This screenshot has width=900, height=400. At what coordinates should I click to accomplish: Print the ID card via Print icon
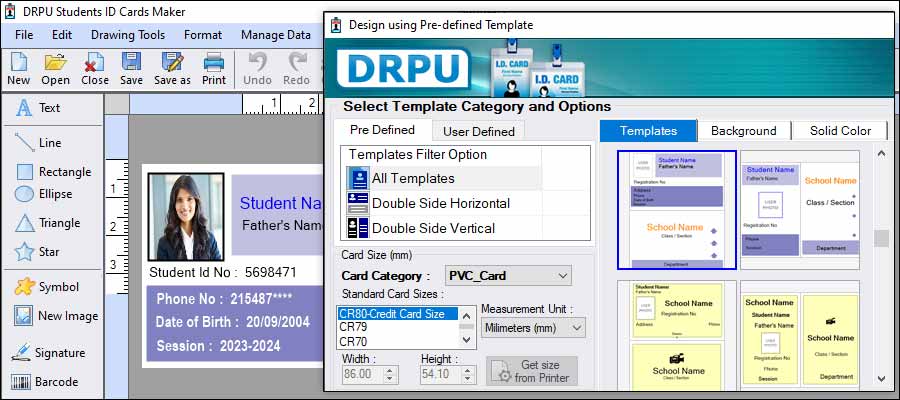tap(214, 69)
